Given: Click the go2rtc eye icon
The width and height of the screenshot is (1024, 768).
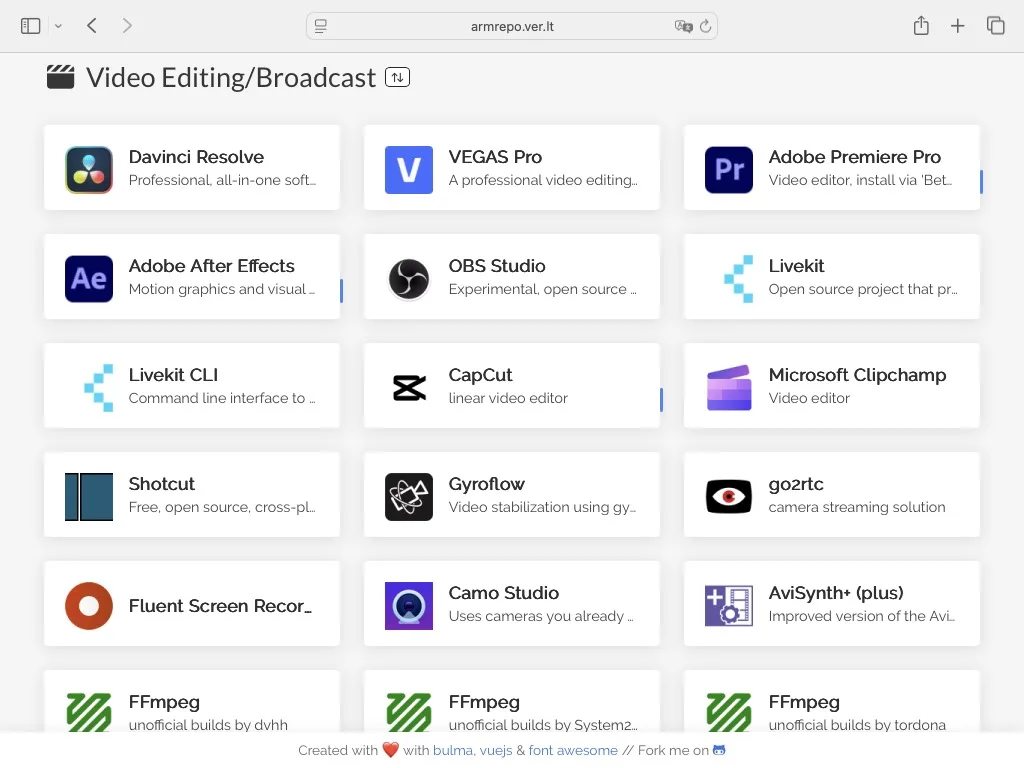Looking at the screenshot, I should pos(729,497).
